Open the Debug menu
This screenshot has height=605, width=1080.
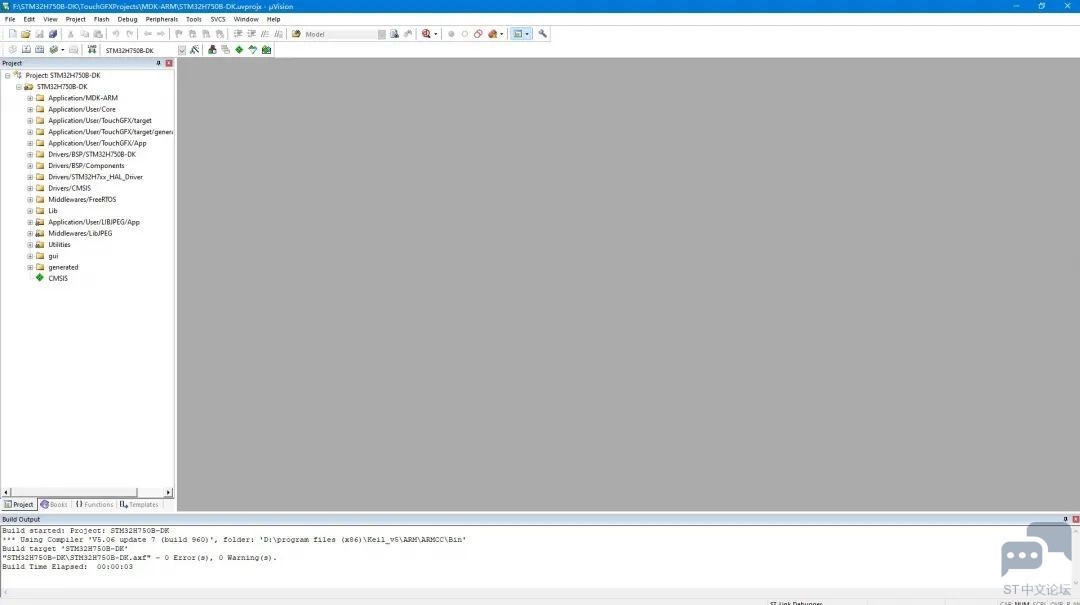(x=127, y=19)
